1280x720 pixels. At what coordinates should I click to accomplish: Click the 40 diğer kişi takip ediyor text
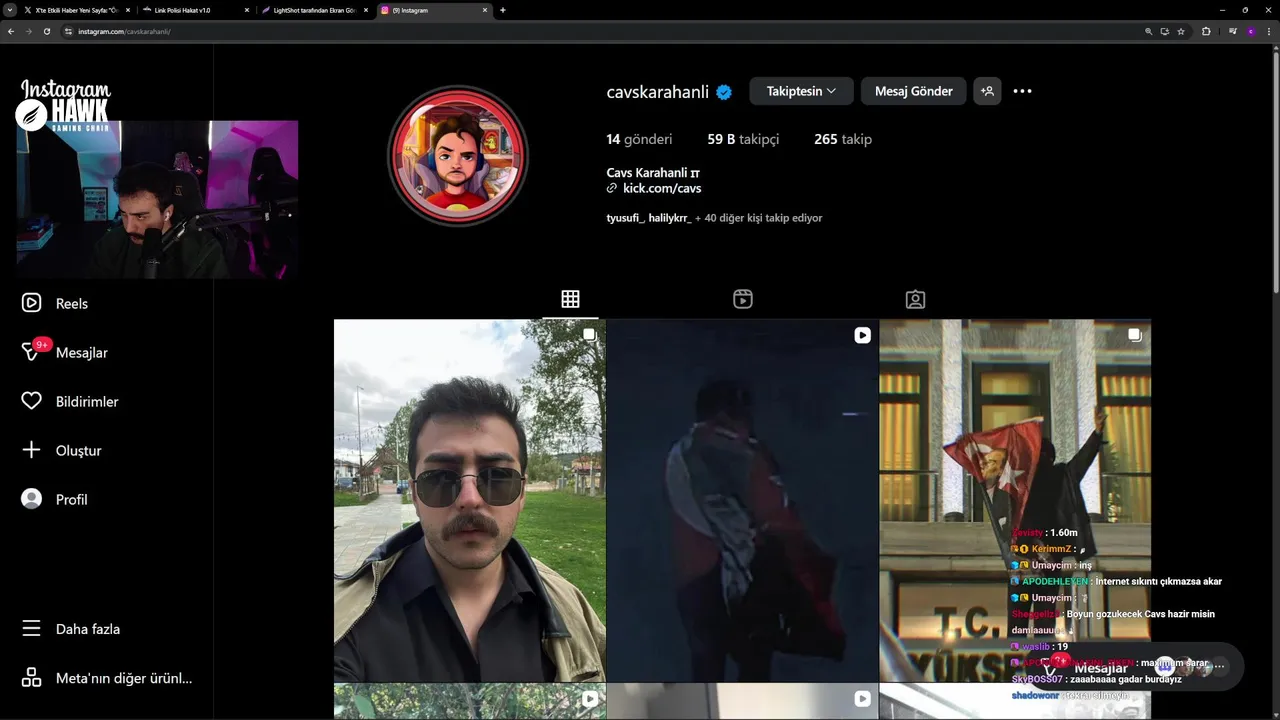[763, 218]
